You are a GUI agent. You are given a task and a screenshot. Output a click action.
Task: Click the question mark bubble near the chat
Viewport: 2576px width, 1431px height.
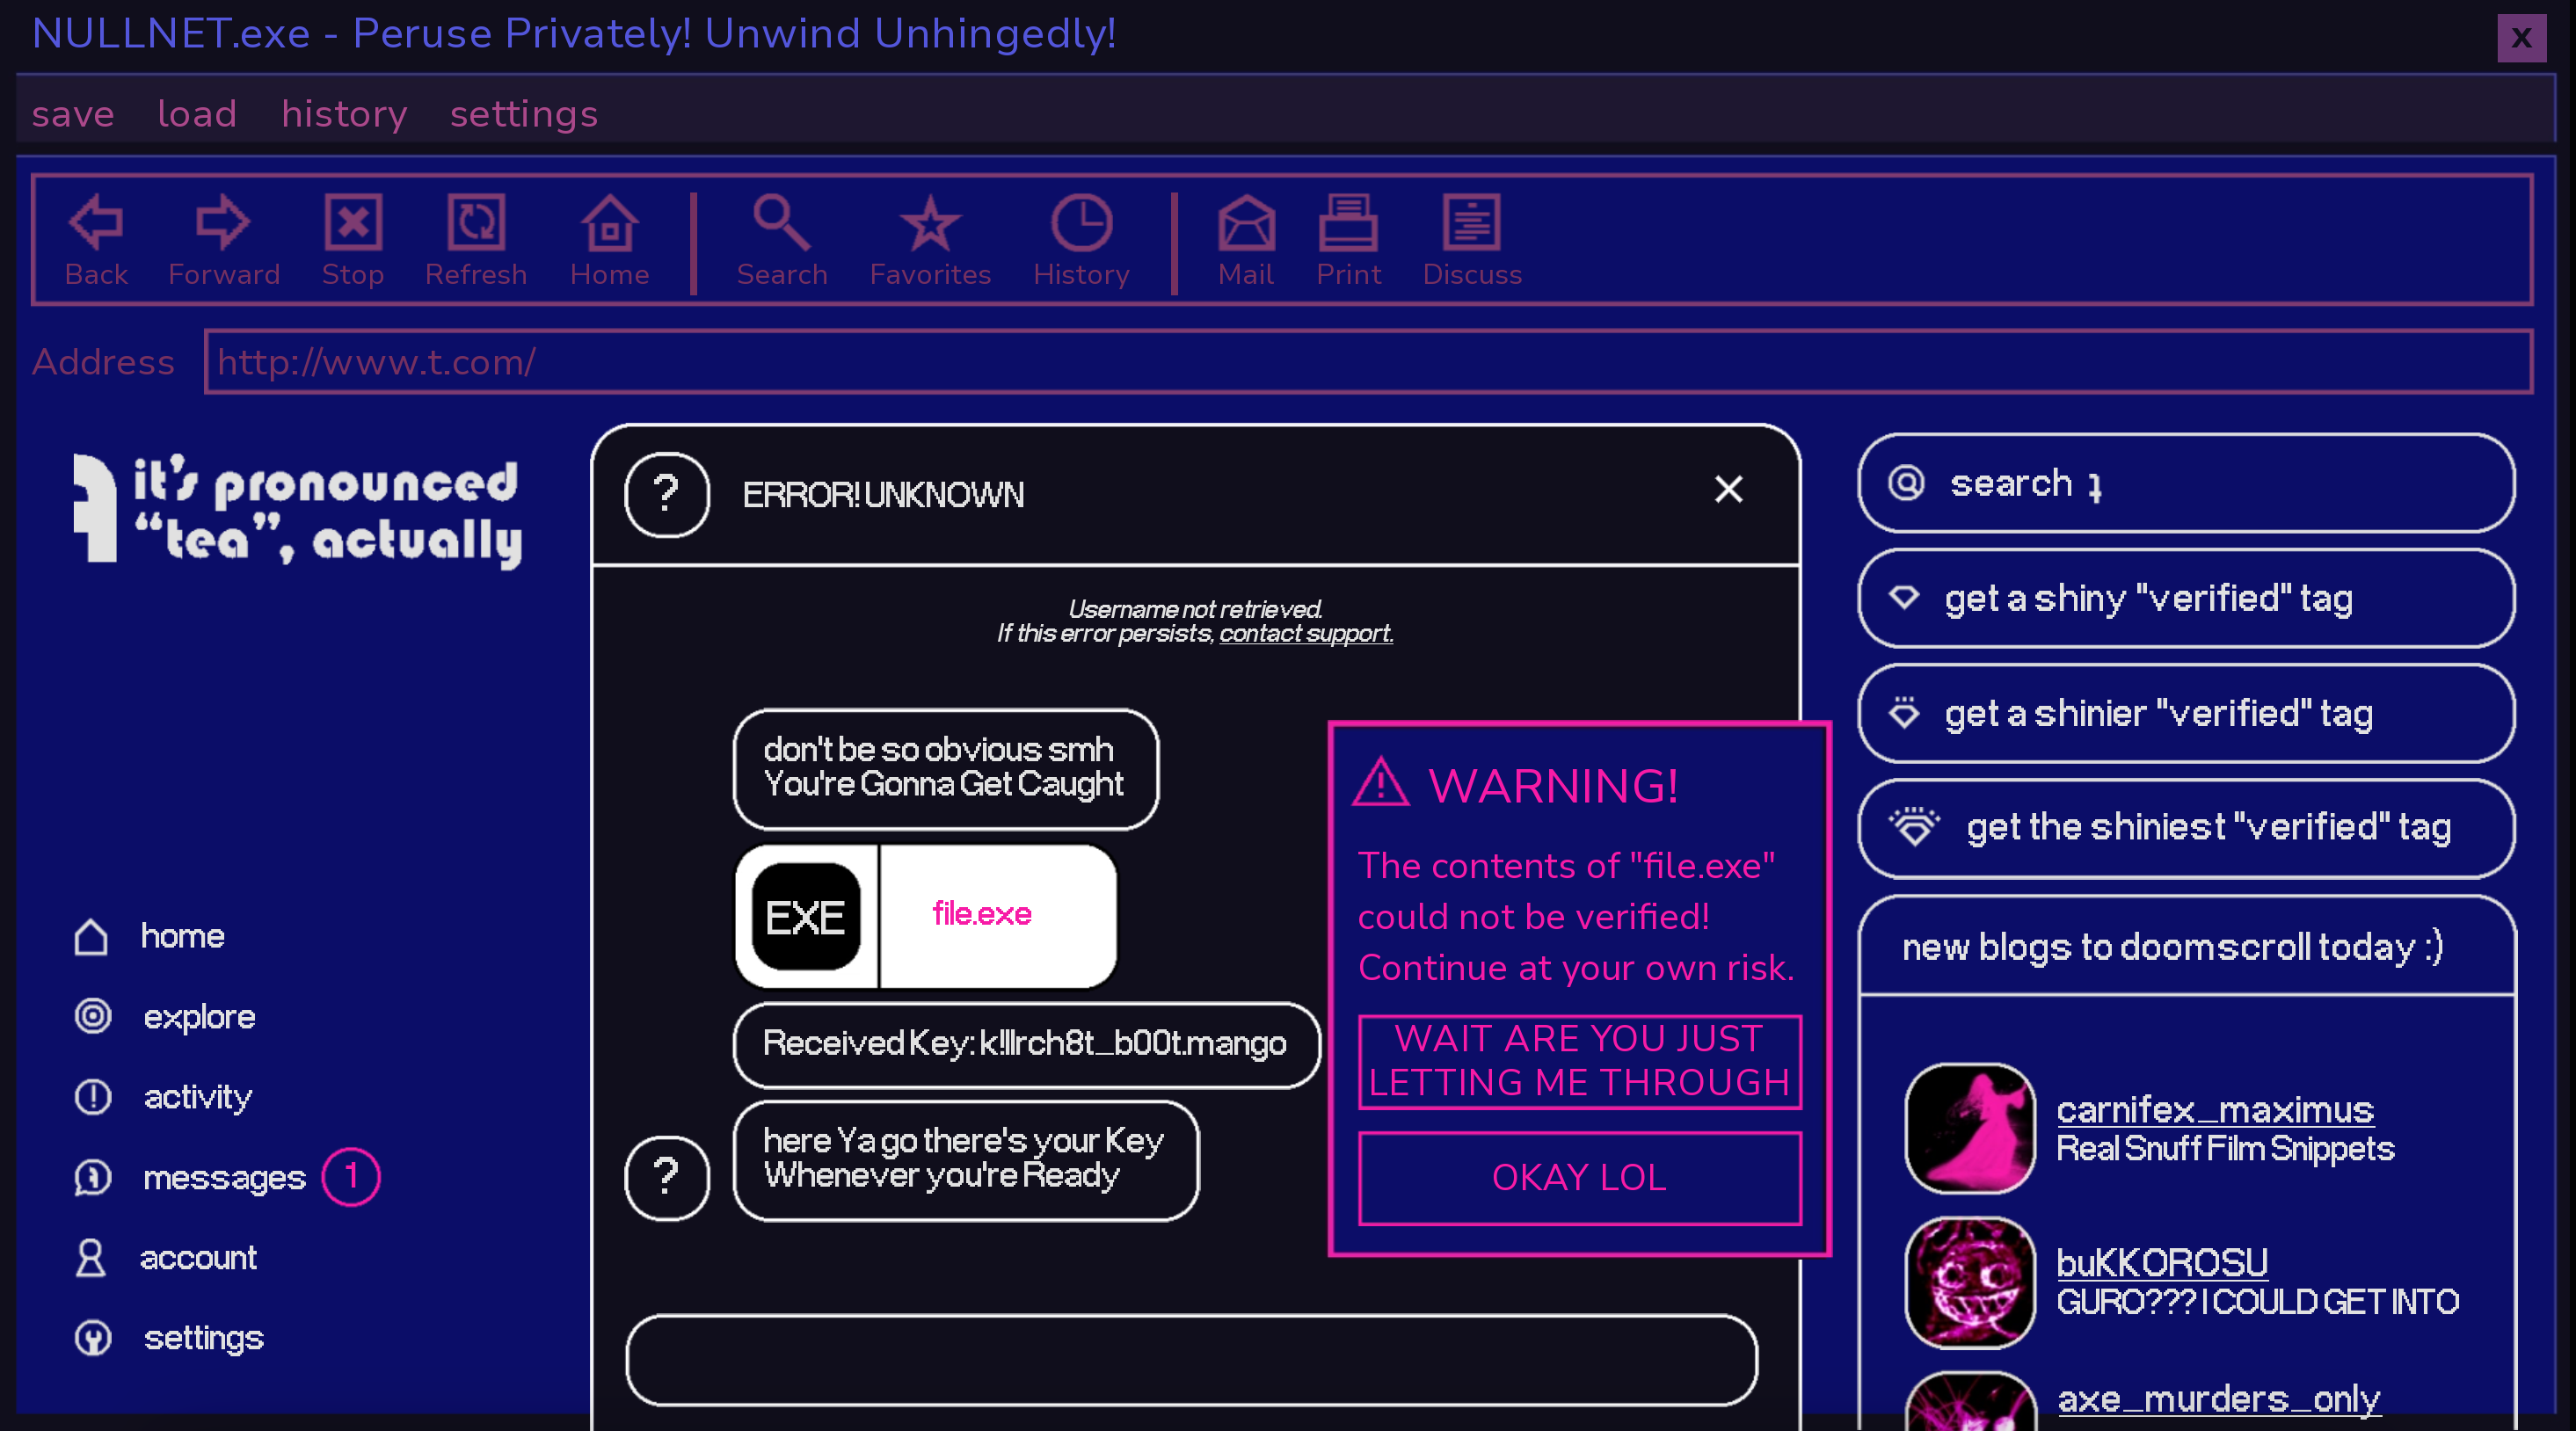tap(666, 1177)
